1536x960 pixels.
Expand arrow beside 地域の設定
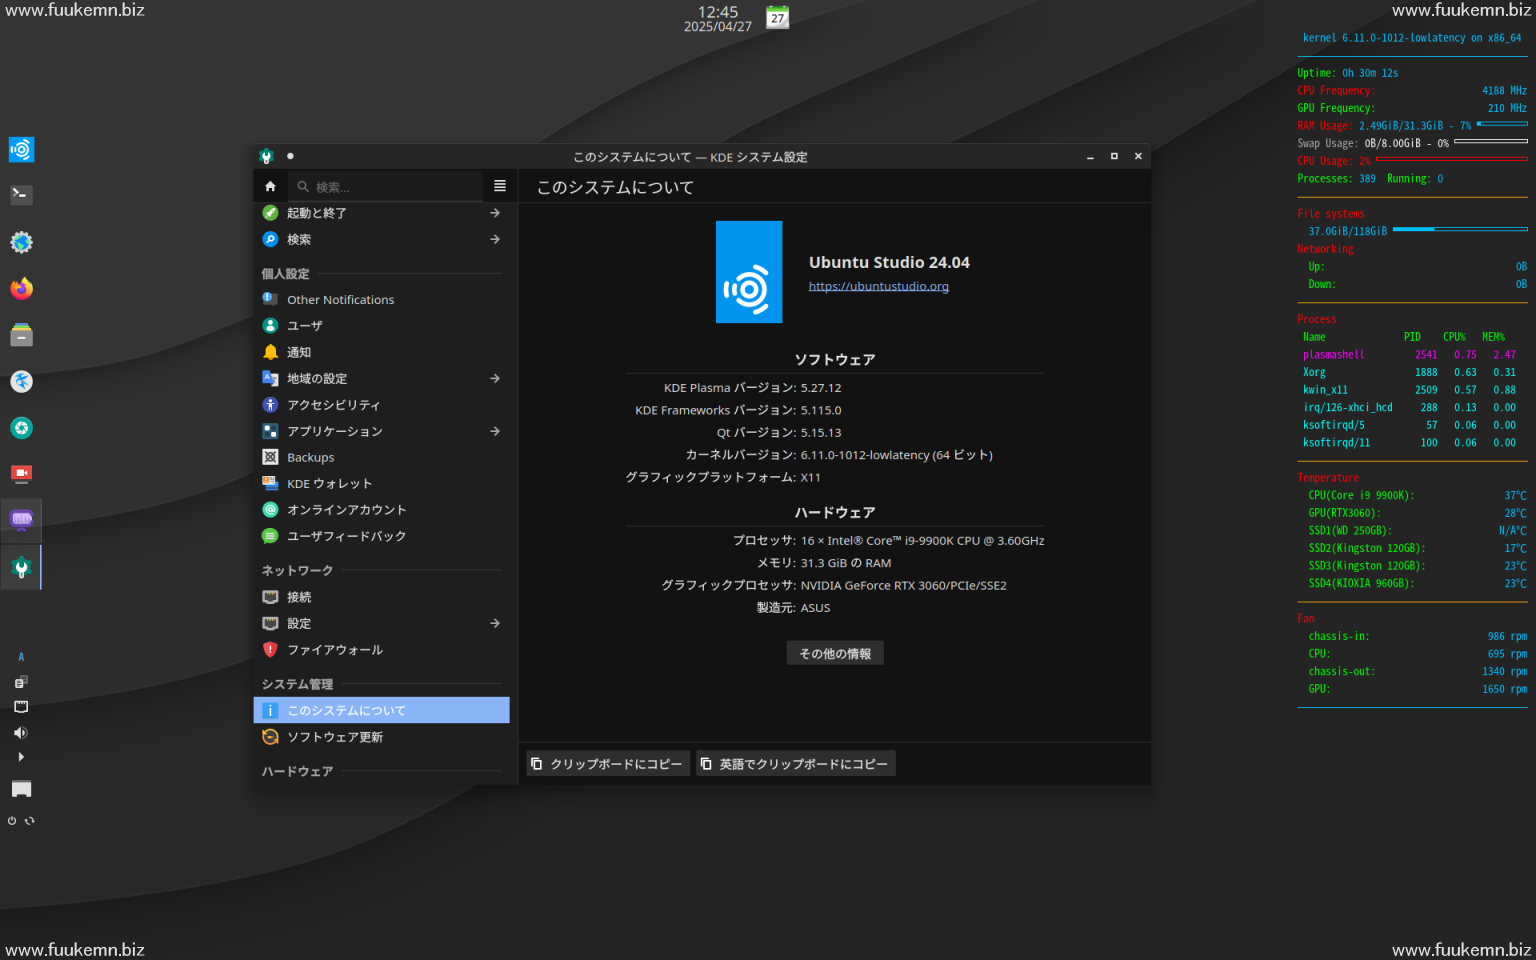tap(495, 378)
